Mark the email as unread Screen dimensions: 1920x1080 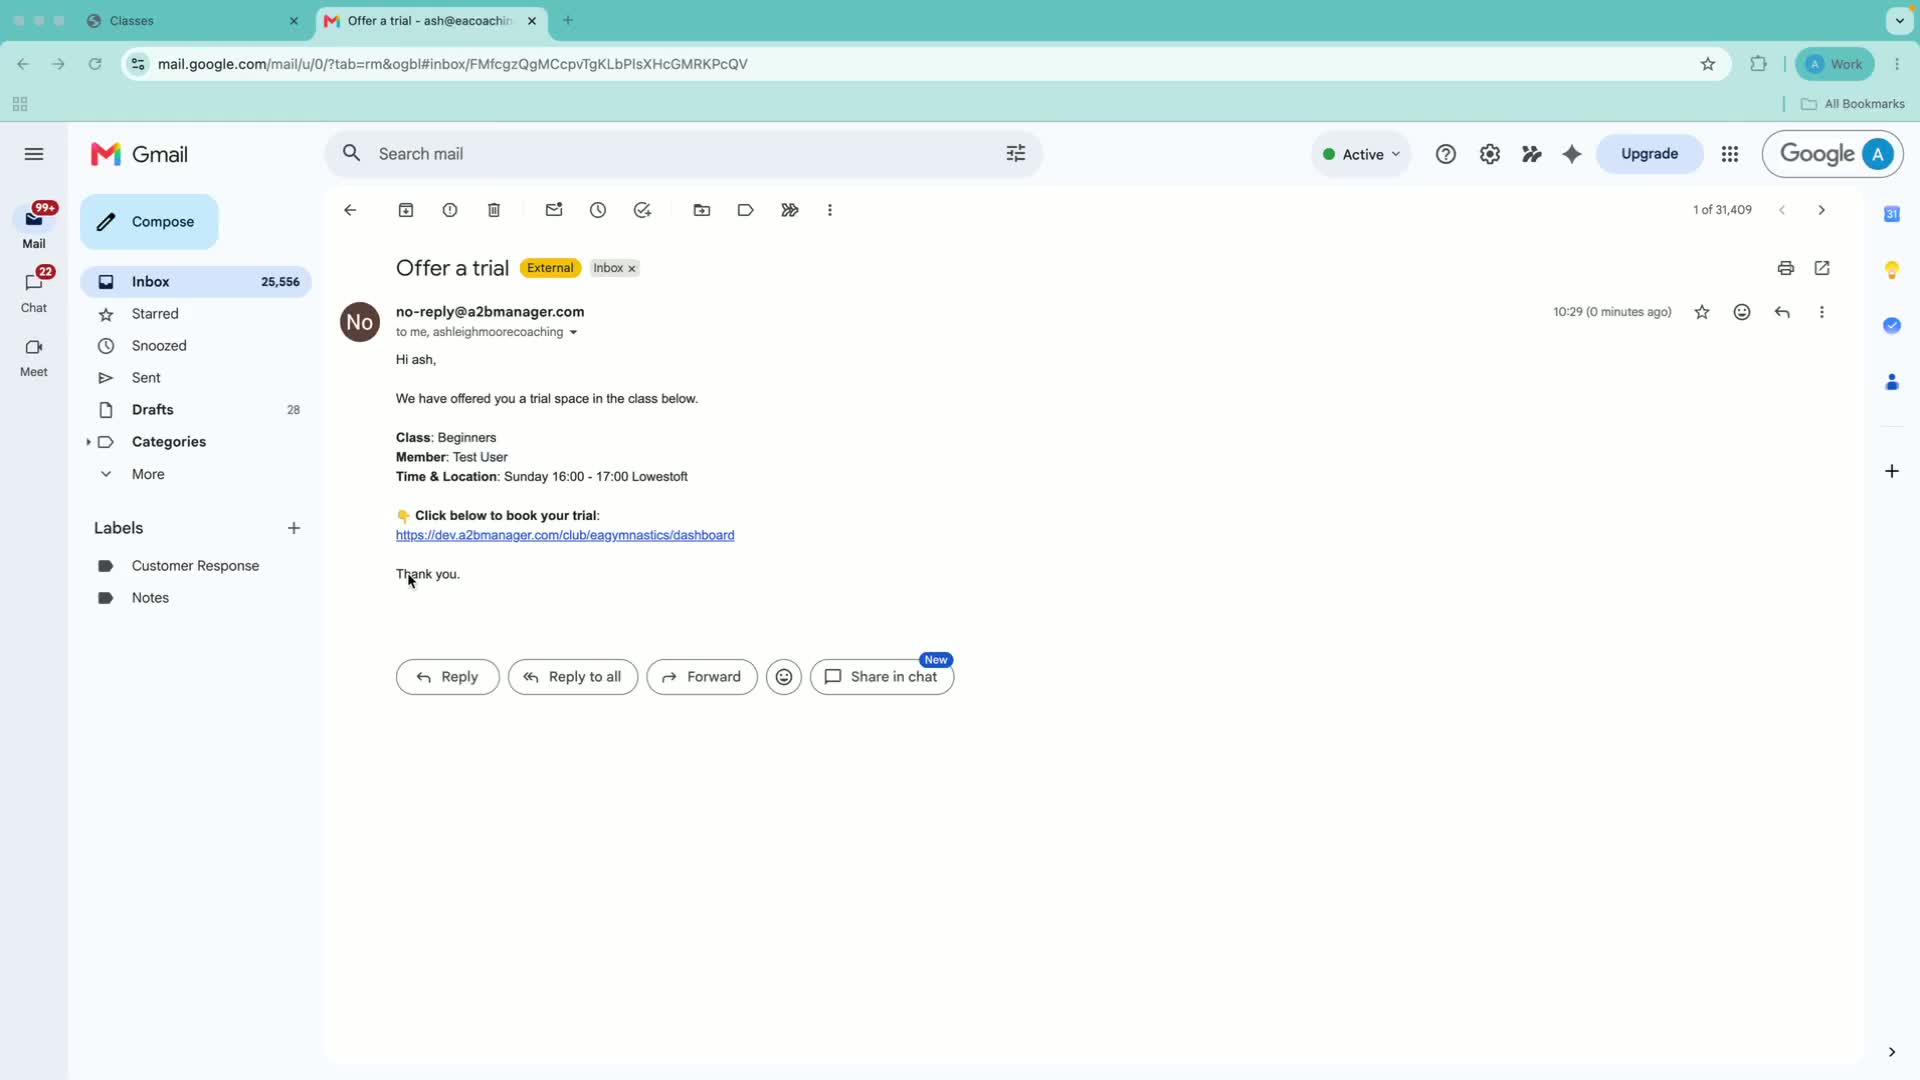(x=554, y=210)
